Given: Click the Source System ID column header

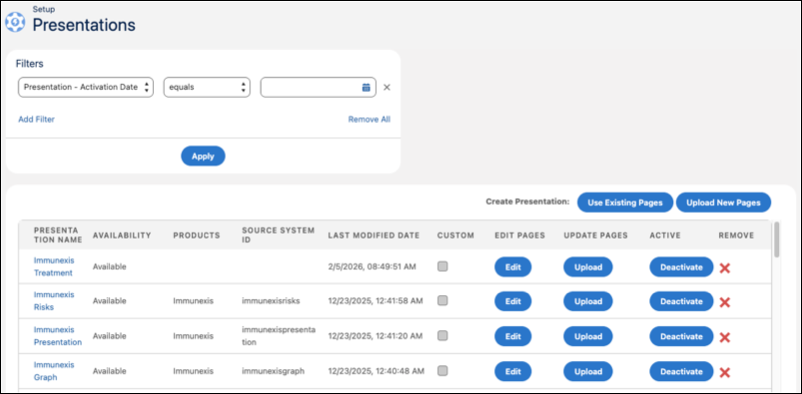Looking at the screenshot, I should click(x=278, y=235).
